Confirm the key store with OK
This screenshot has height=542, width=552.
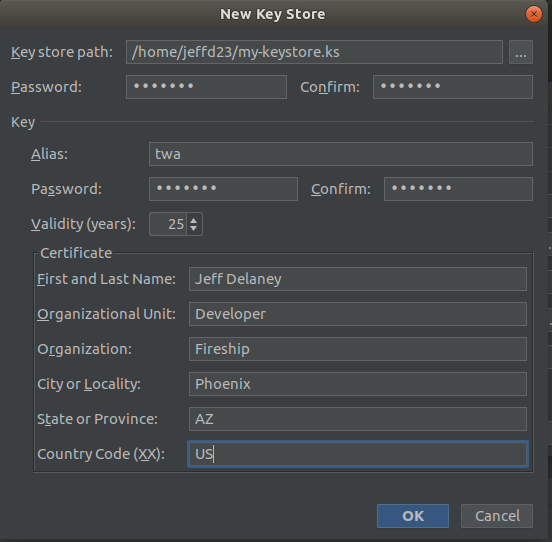click(413, 516)
